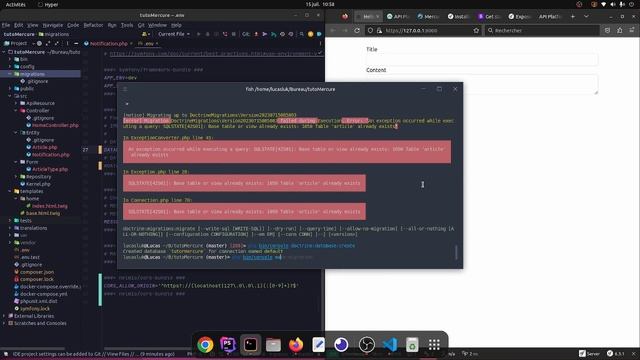Open the Firefox extensions icon

(620, 30)
